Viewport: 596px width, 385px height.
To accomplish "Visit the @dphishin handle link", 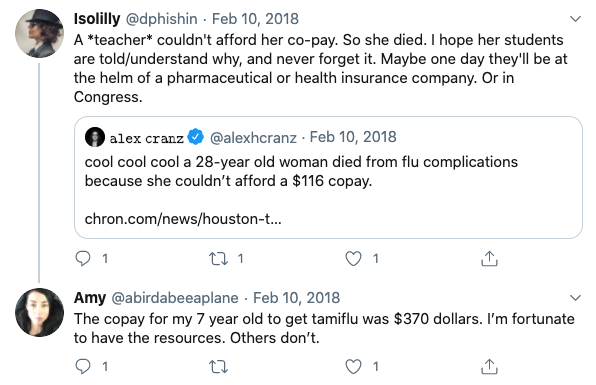I will click(x=161, y=19).
